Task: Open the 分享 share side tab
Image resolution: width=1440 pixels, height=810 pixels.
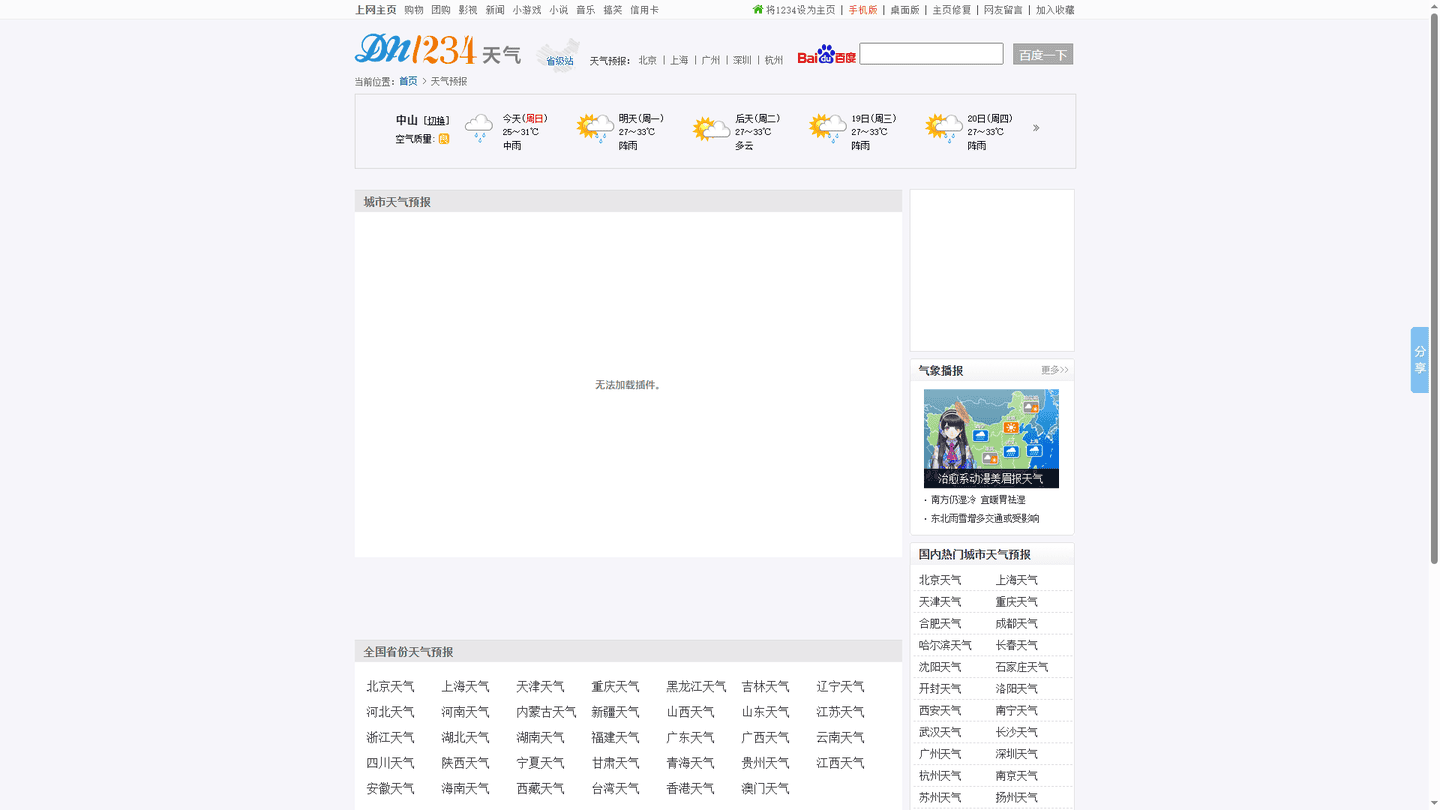Action: (1420, 360)
